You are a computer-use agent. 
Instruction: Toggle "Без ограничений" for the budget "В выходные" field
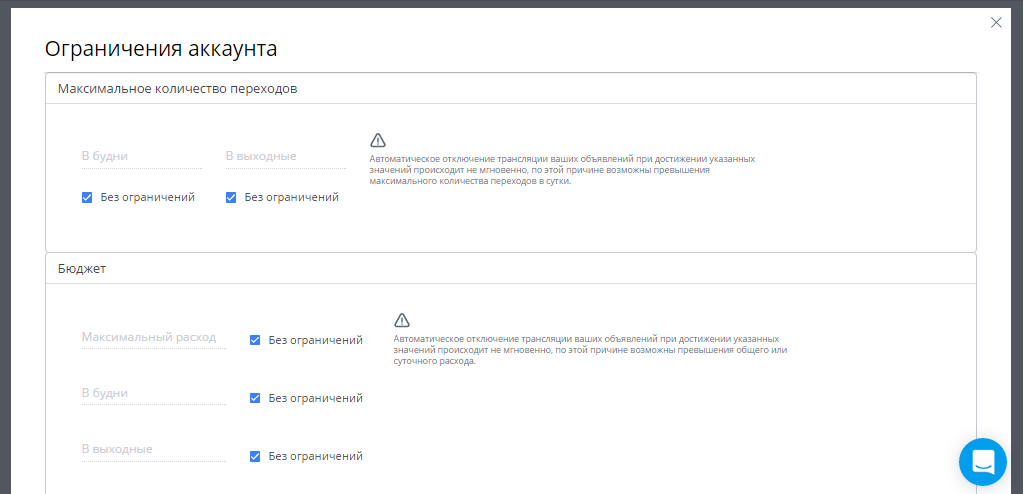click(255, 456)
